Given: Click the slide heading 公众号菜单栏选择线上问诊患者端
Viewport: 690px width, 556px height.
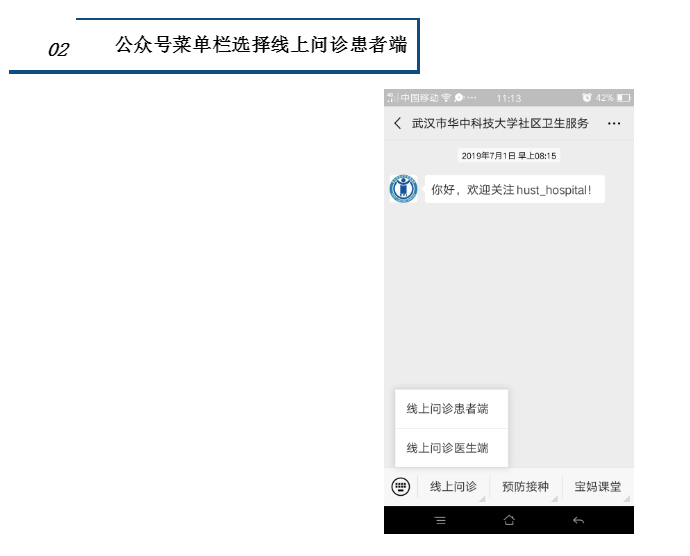Looking at the screenshot, I should click(261, 45).
